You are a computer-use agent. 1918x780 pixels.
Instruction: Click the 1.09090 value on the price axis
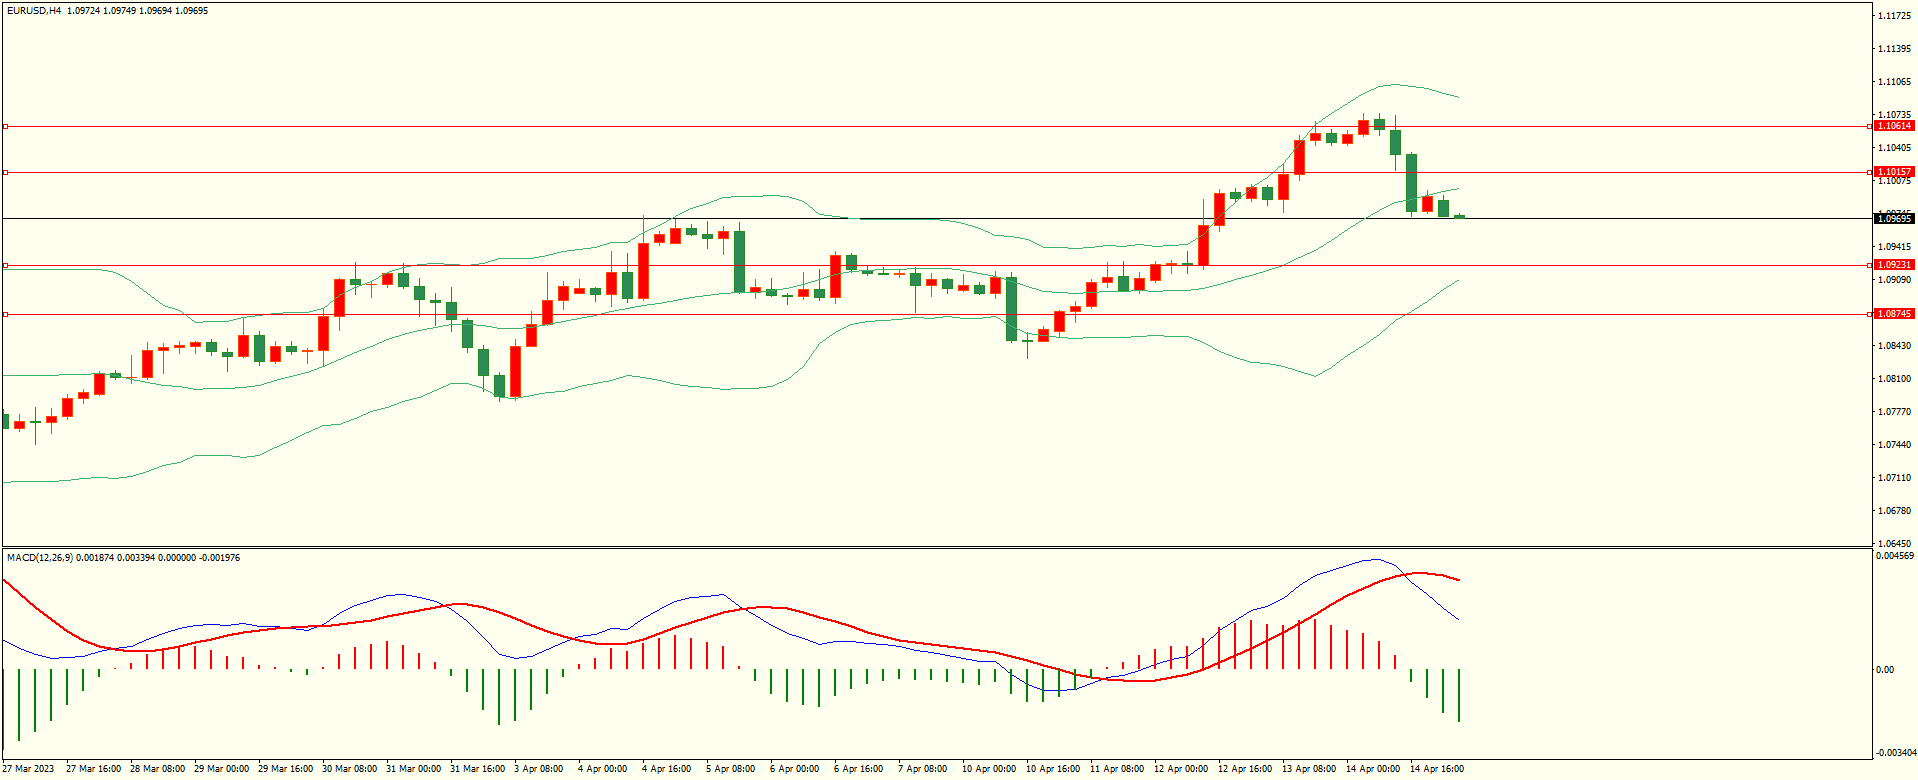(x=1895, y=280)
